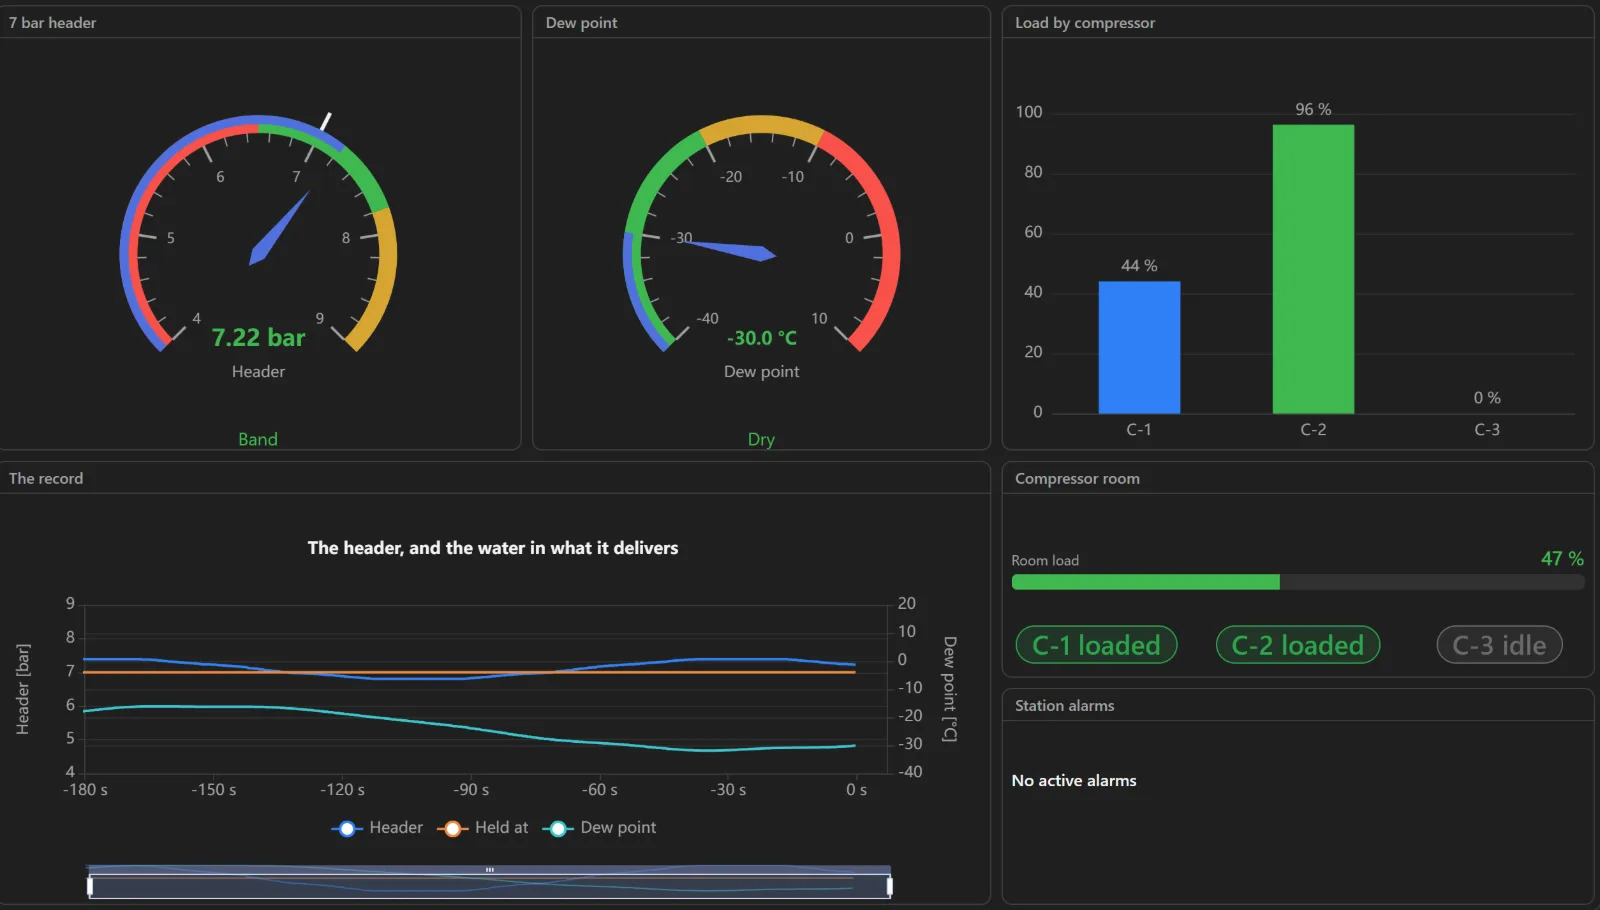Screen dimensions: 1600x910
Task: Click the Room load label
Action: [1045, 560]
